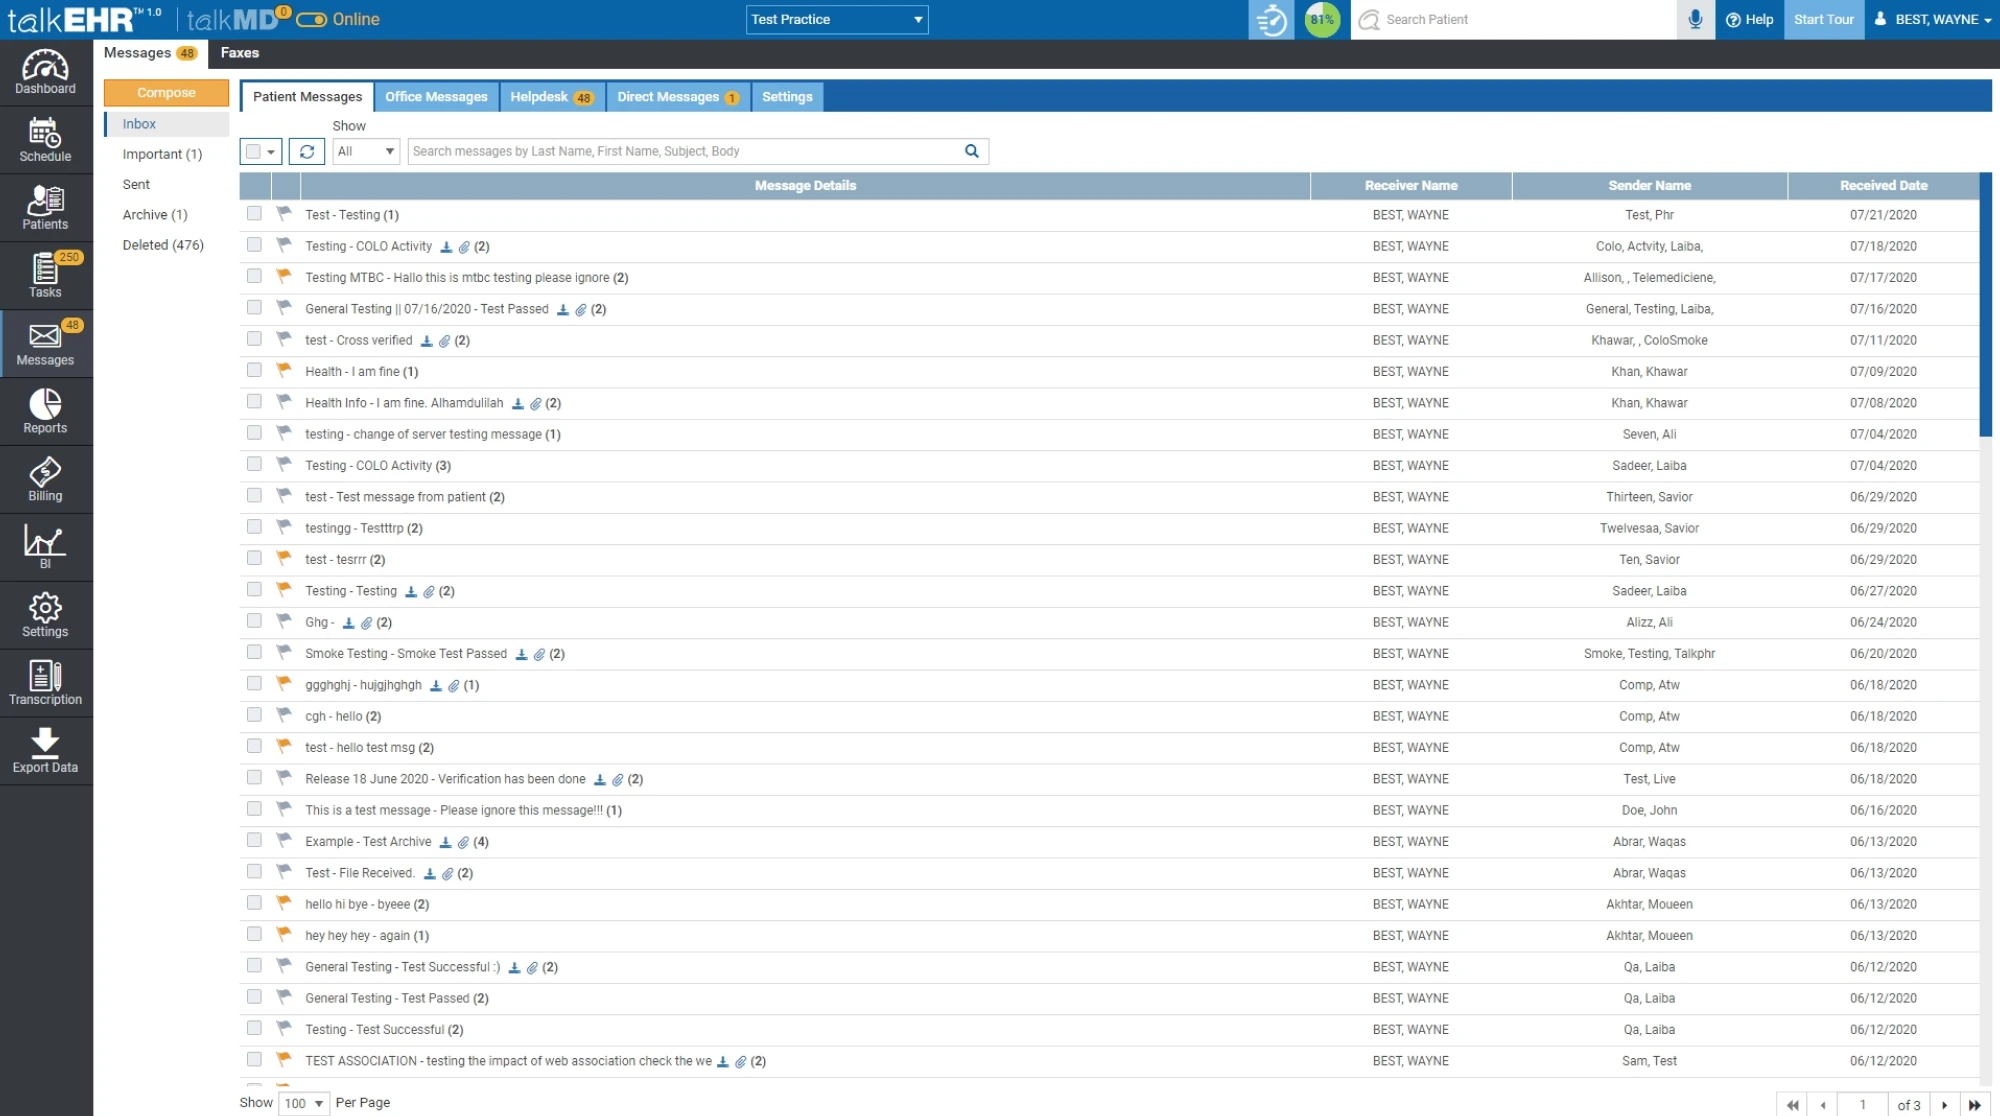The height and width of the screenshot is (1116, 2000).
Task: Open the Deleted (476) folder
Action: tap(163, 245)
